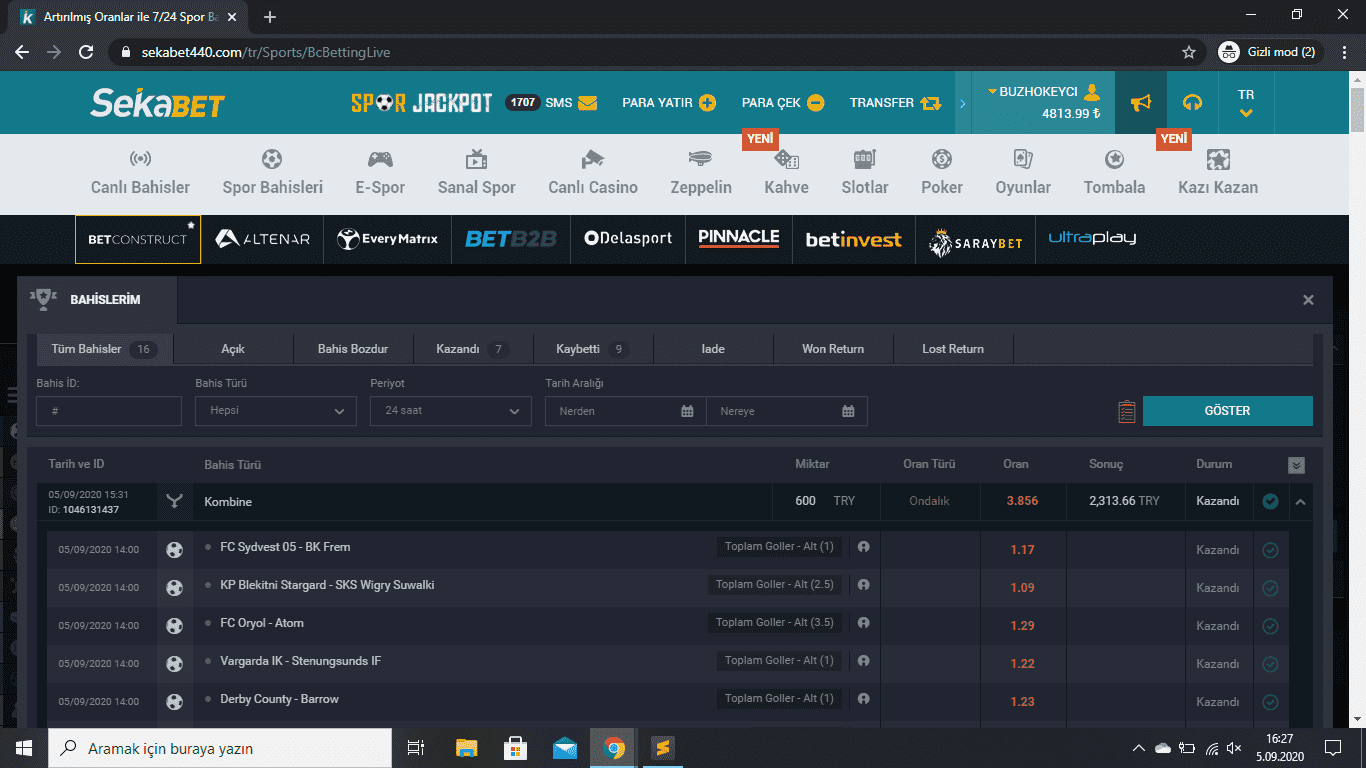Image resolution: width=1366 pixels, height=768 pixels.
Task: Collapse Kombine bet details chevron
Action: (1300, 502)
